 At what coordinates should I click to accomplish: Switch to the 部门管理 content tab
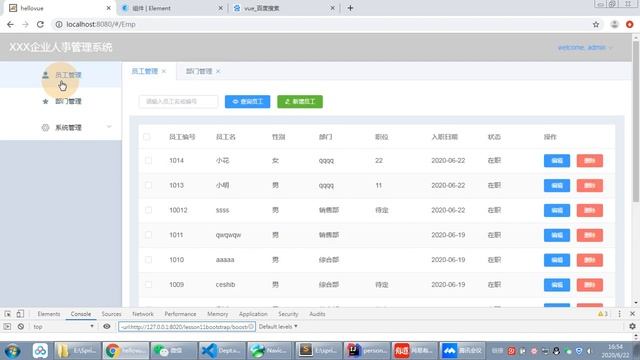coord(199,71)
